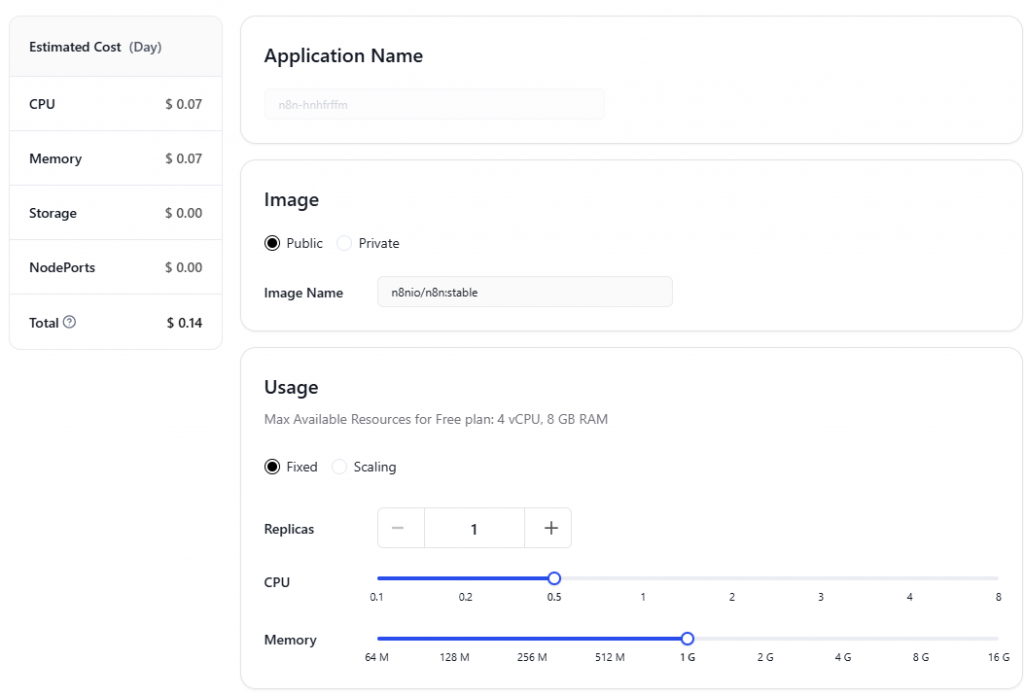1024x696 pixels.
Task: Set Memory slider to 4 G
Action: (843, 638)
